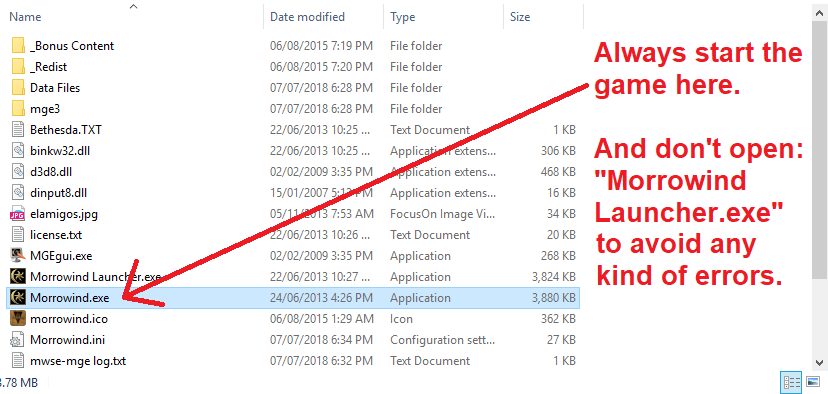The image size is (828, 394).
Task: Select the file name MGEgui.exe
Action: pos(61,256)
